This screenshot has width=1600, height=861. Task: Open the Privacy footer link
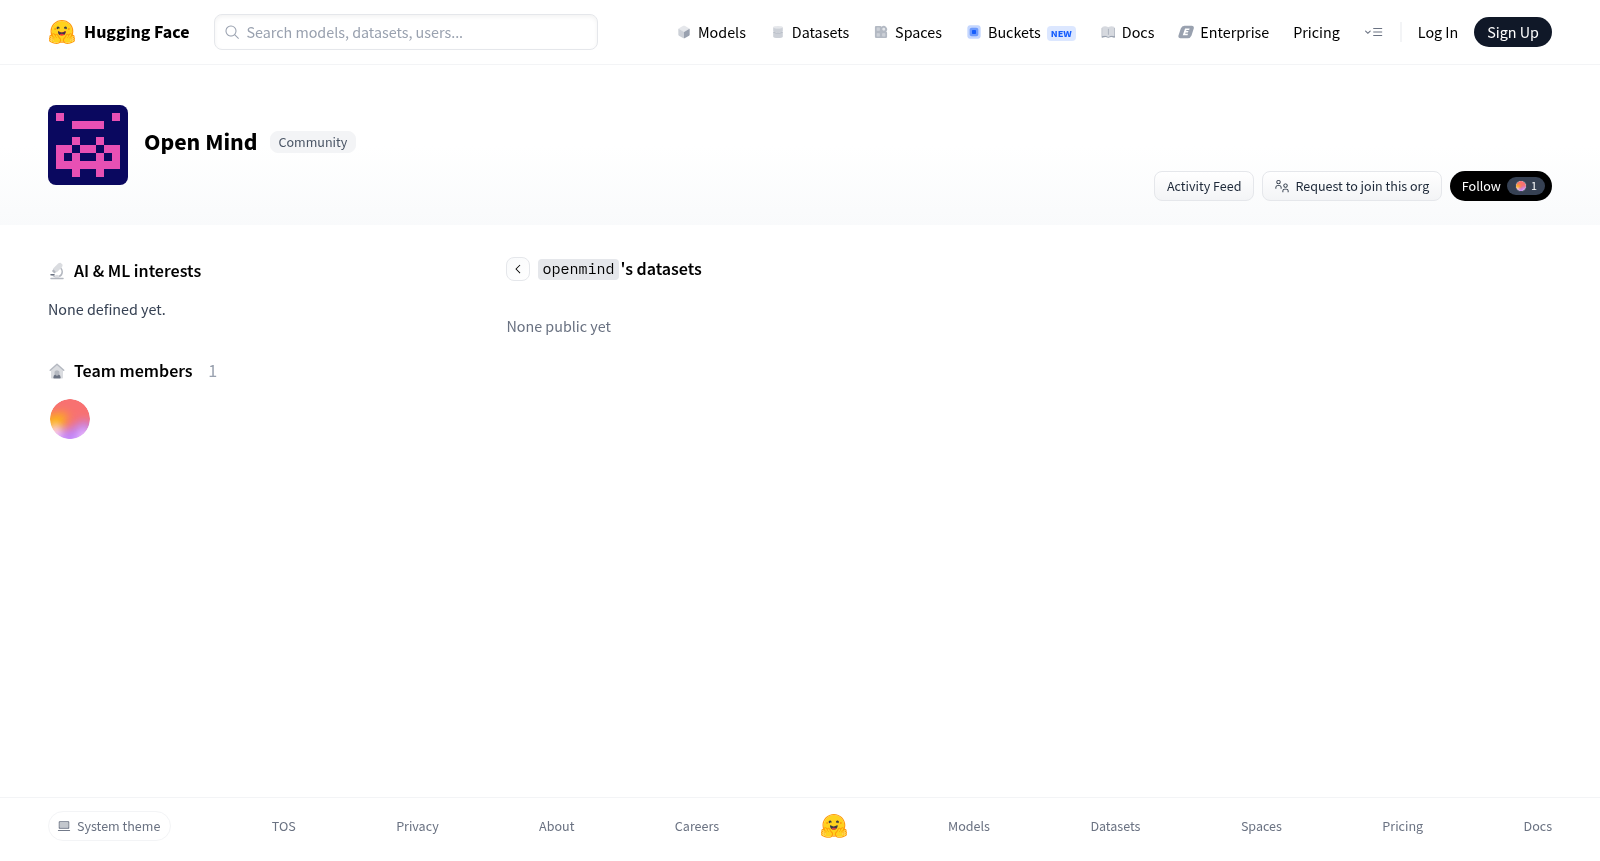click(x=417, y=826)
